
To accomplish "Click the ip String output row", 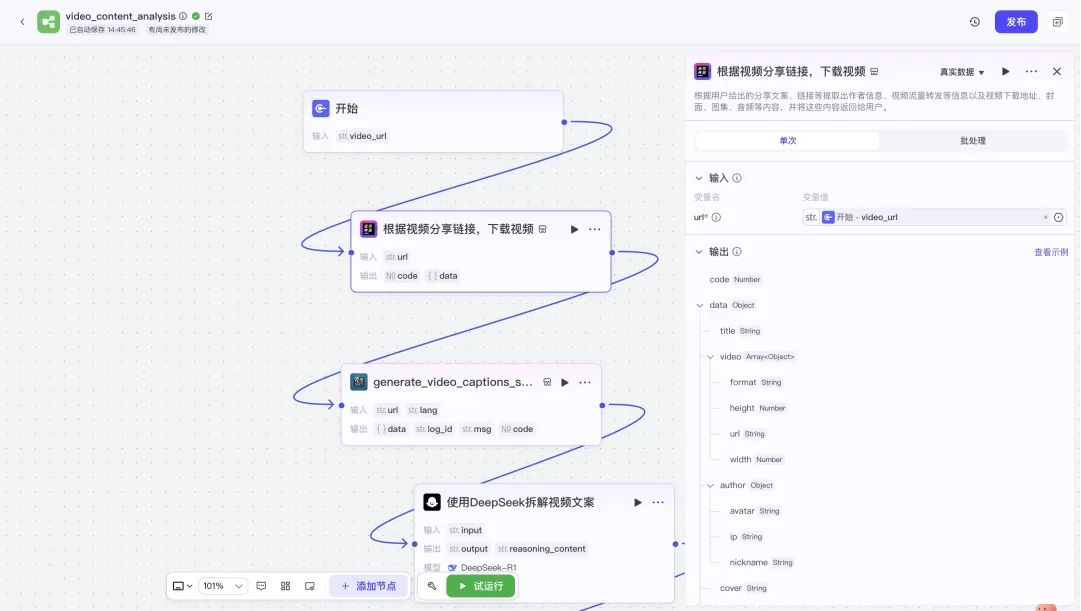I will point(746,537).
